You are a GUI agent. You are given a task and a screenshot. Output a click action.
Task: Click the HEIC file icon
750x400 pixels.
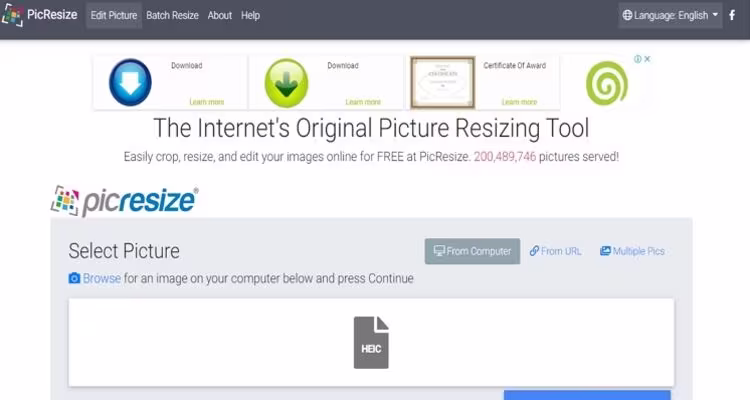coord(371,343)
